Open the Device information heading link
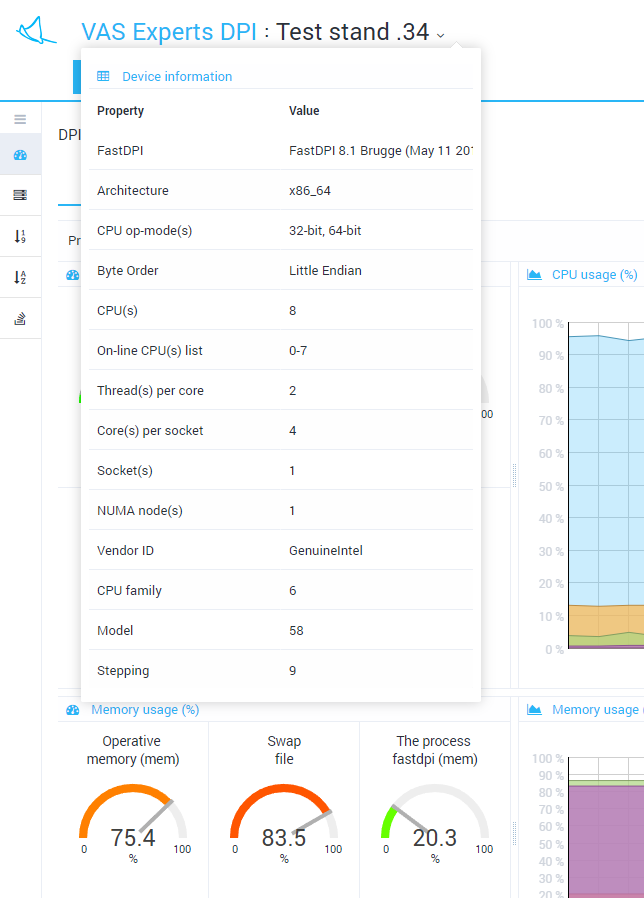Screen dimensions: 644x898 (177, 76)
